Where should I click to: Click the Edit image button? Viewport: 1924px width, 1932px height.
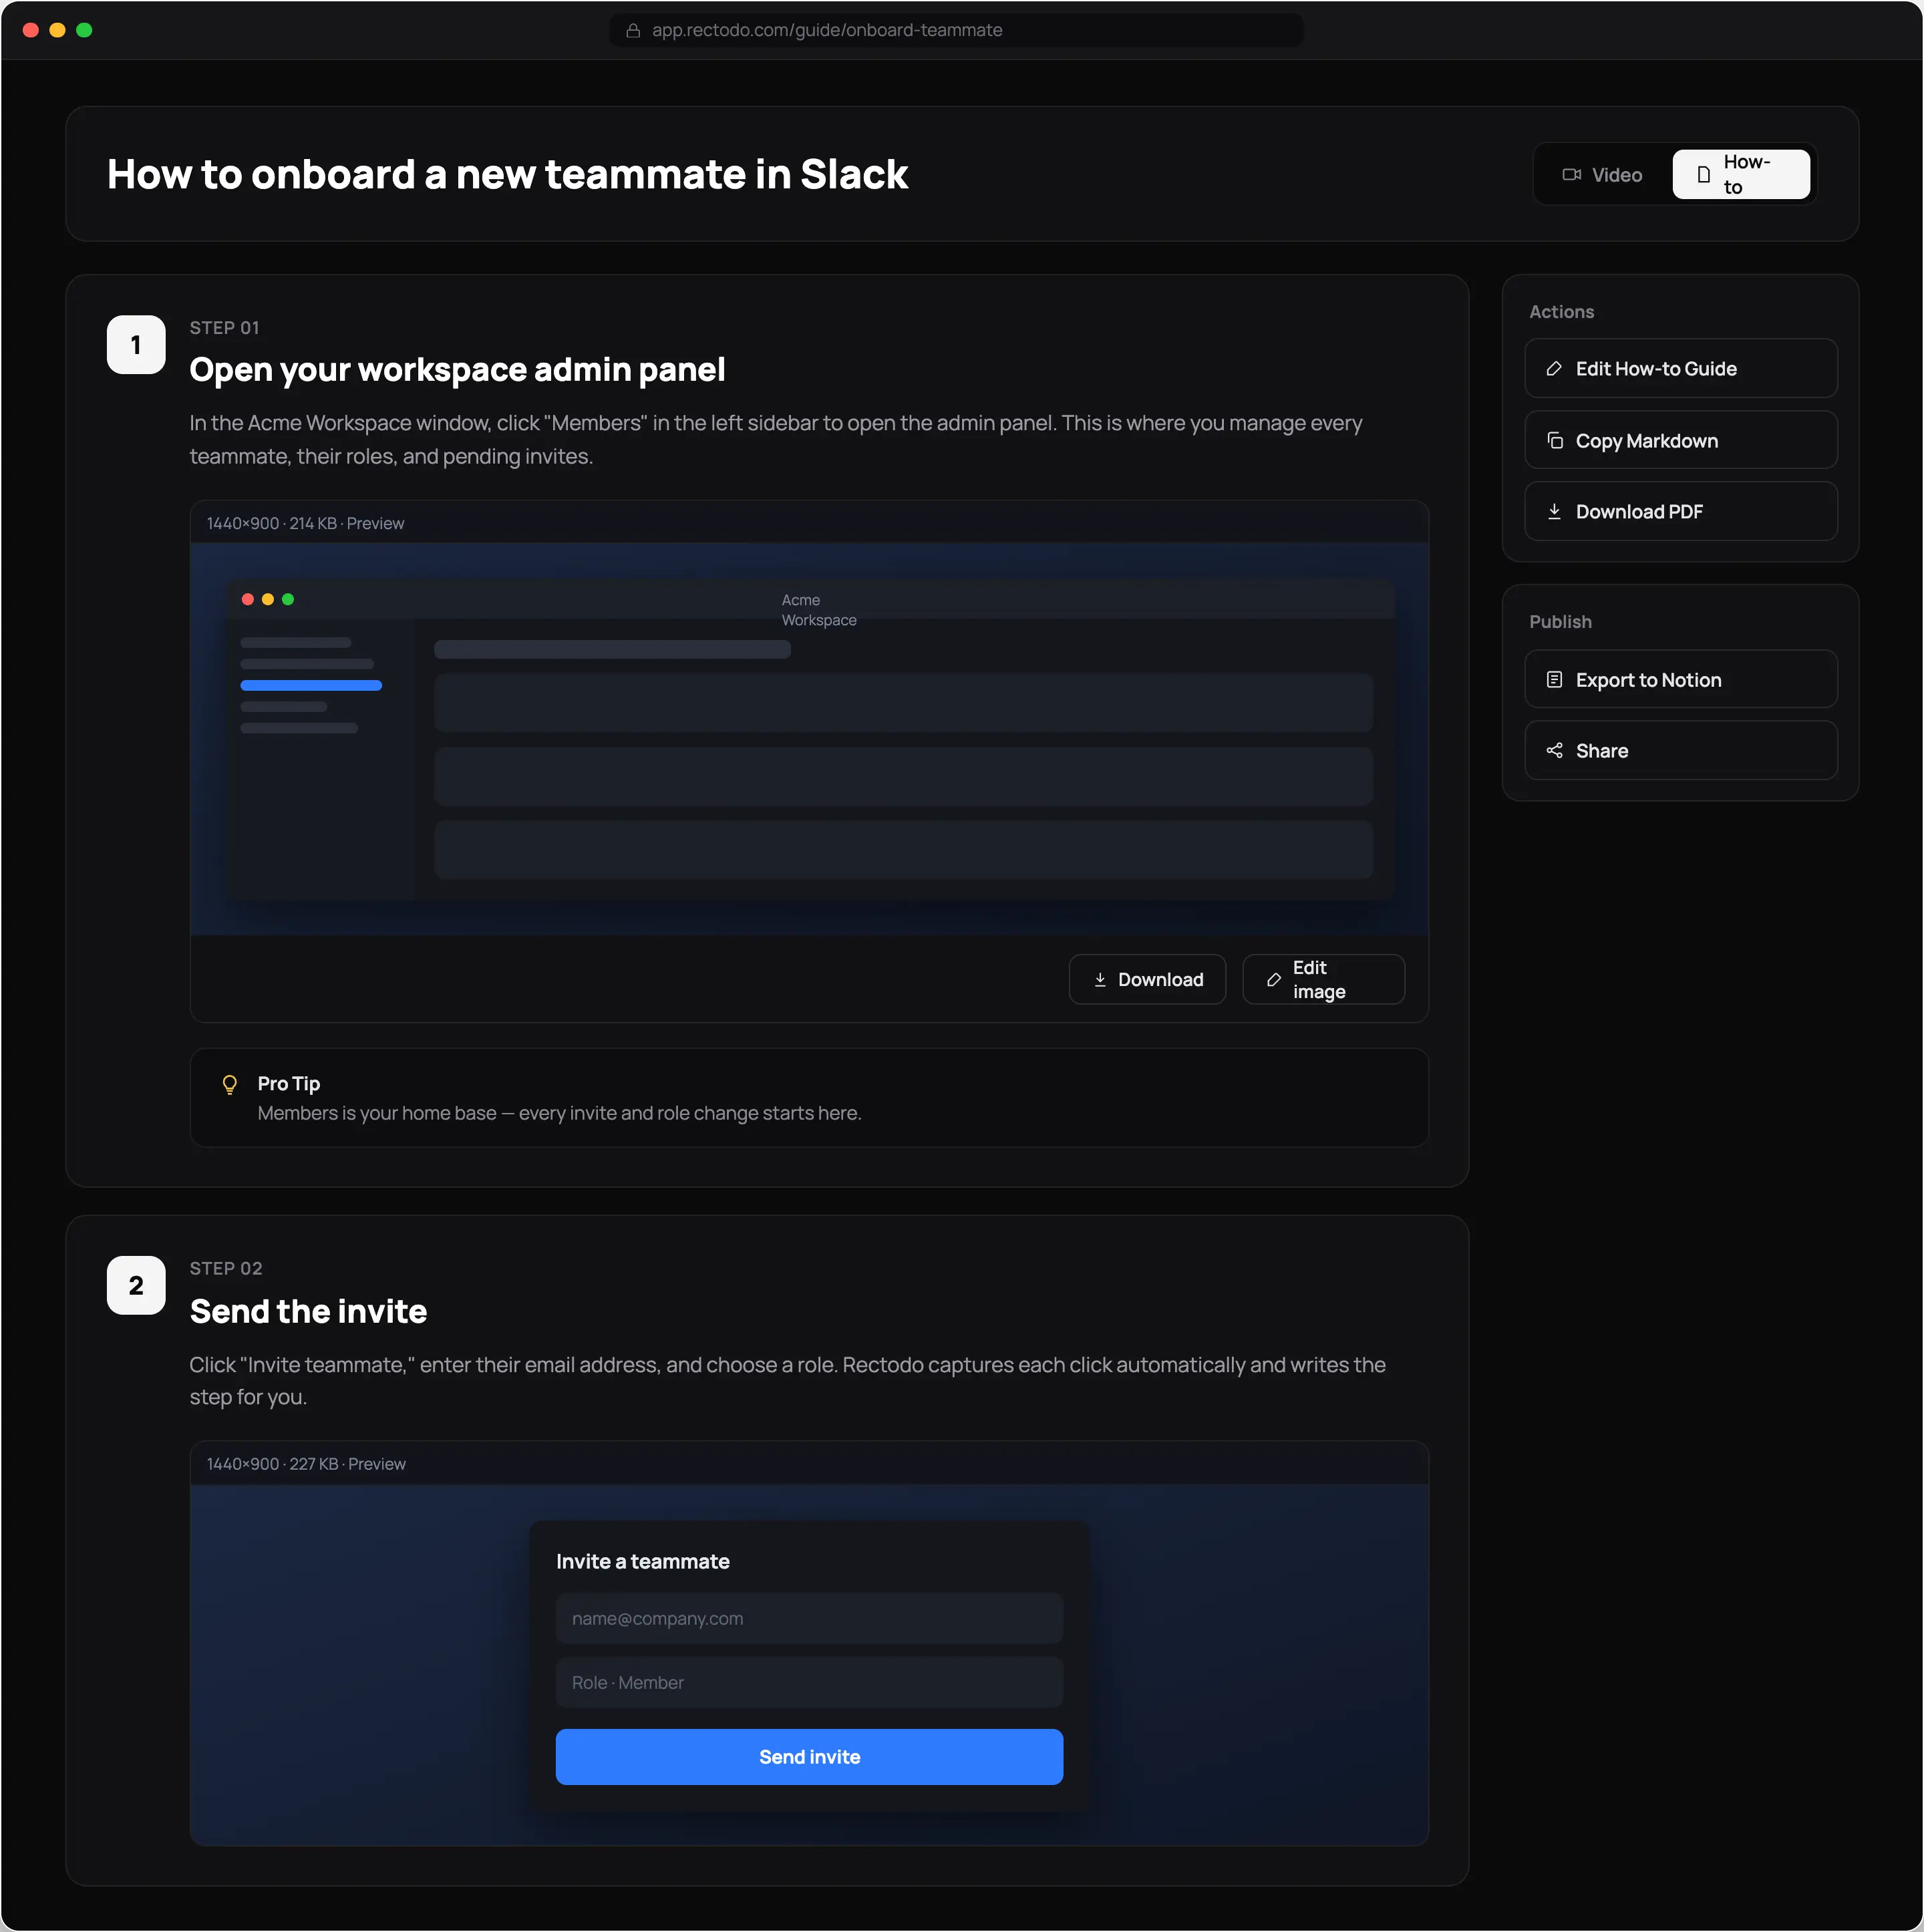(1323, 980)
